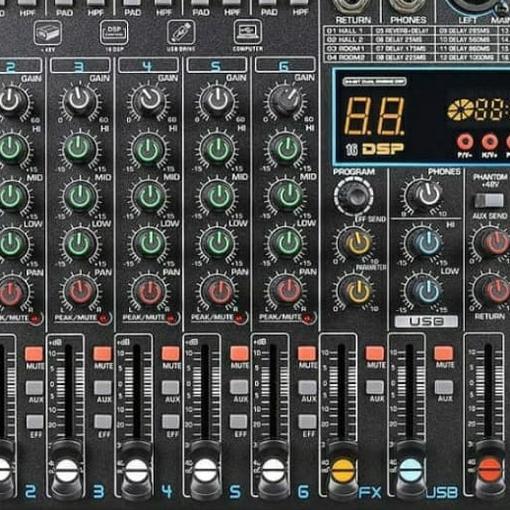
Task: Click the channel 6 volume fader cap
Action: click(x=273, y=470)
